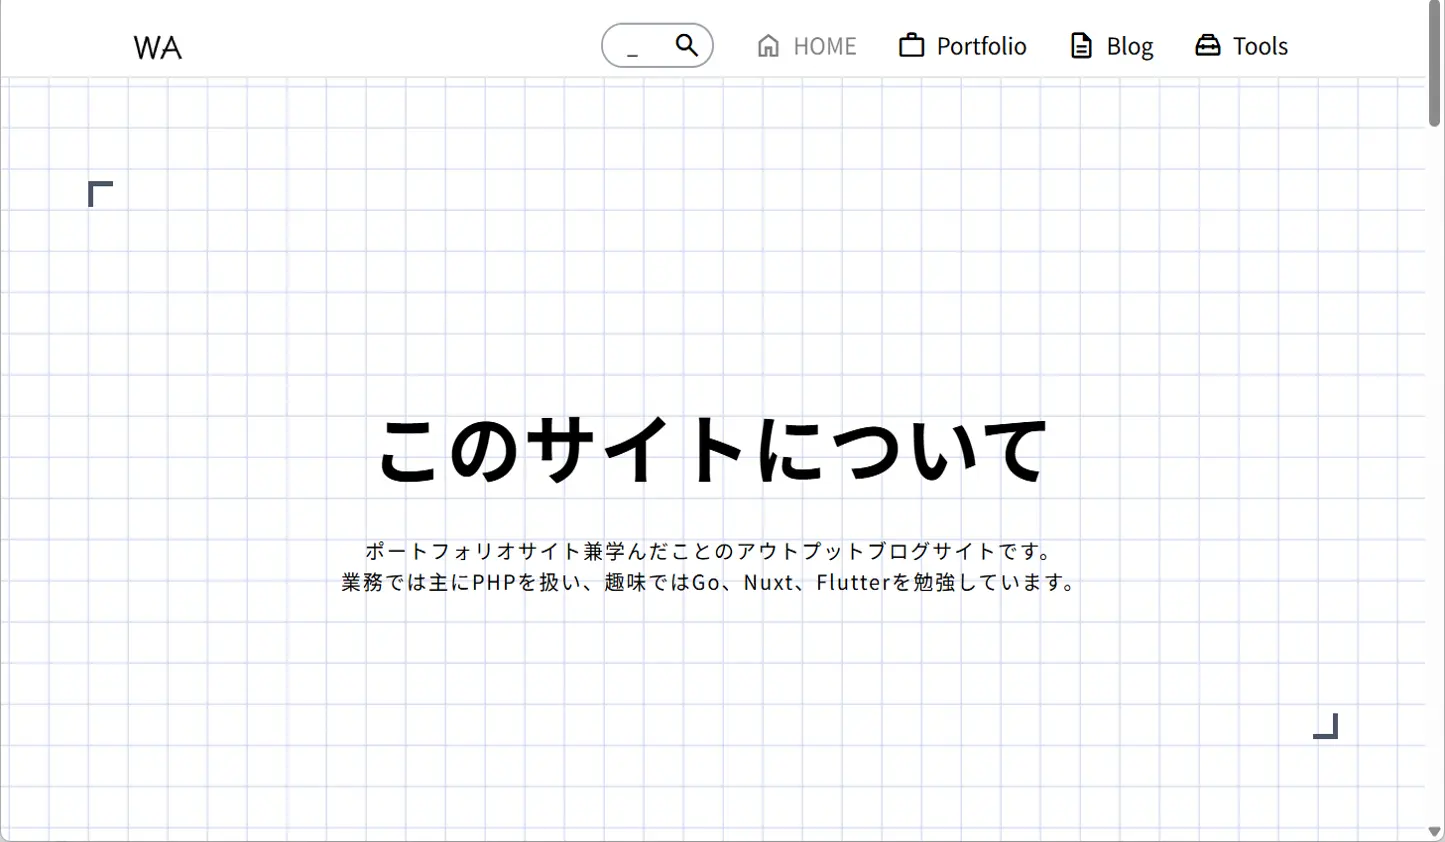Click the Tools text label
The image size is (1445, 842).
[x=1261, y=46]
